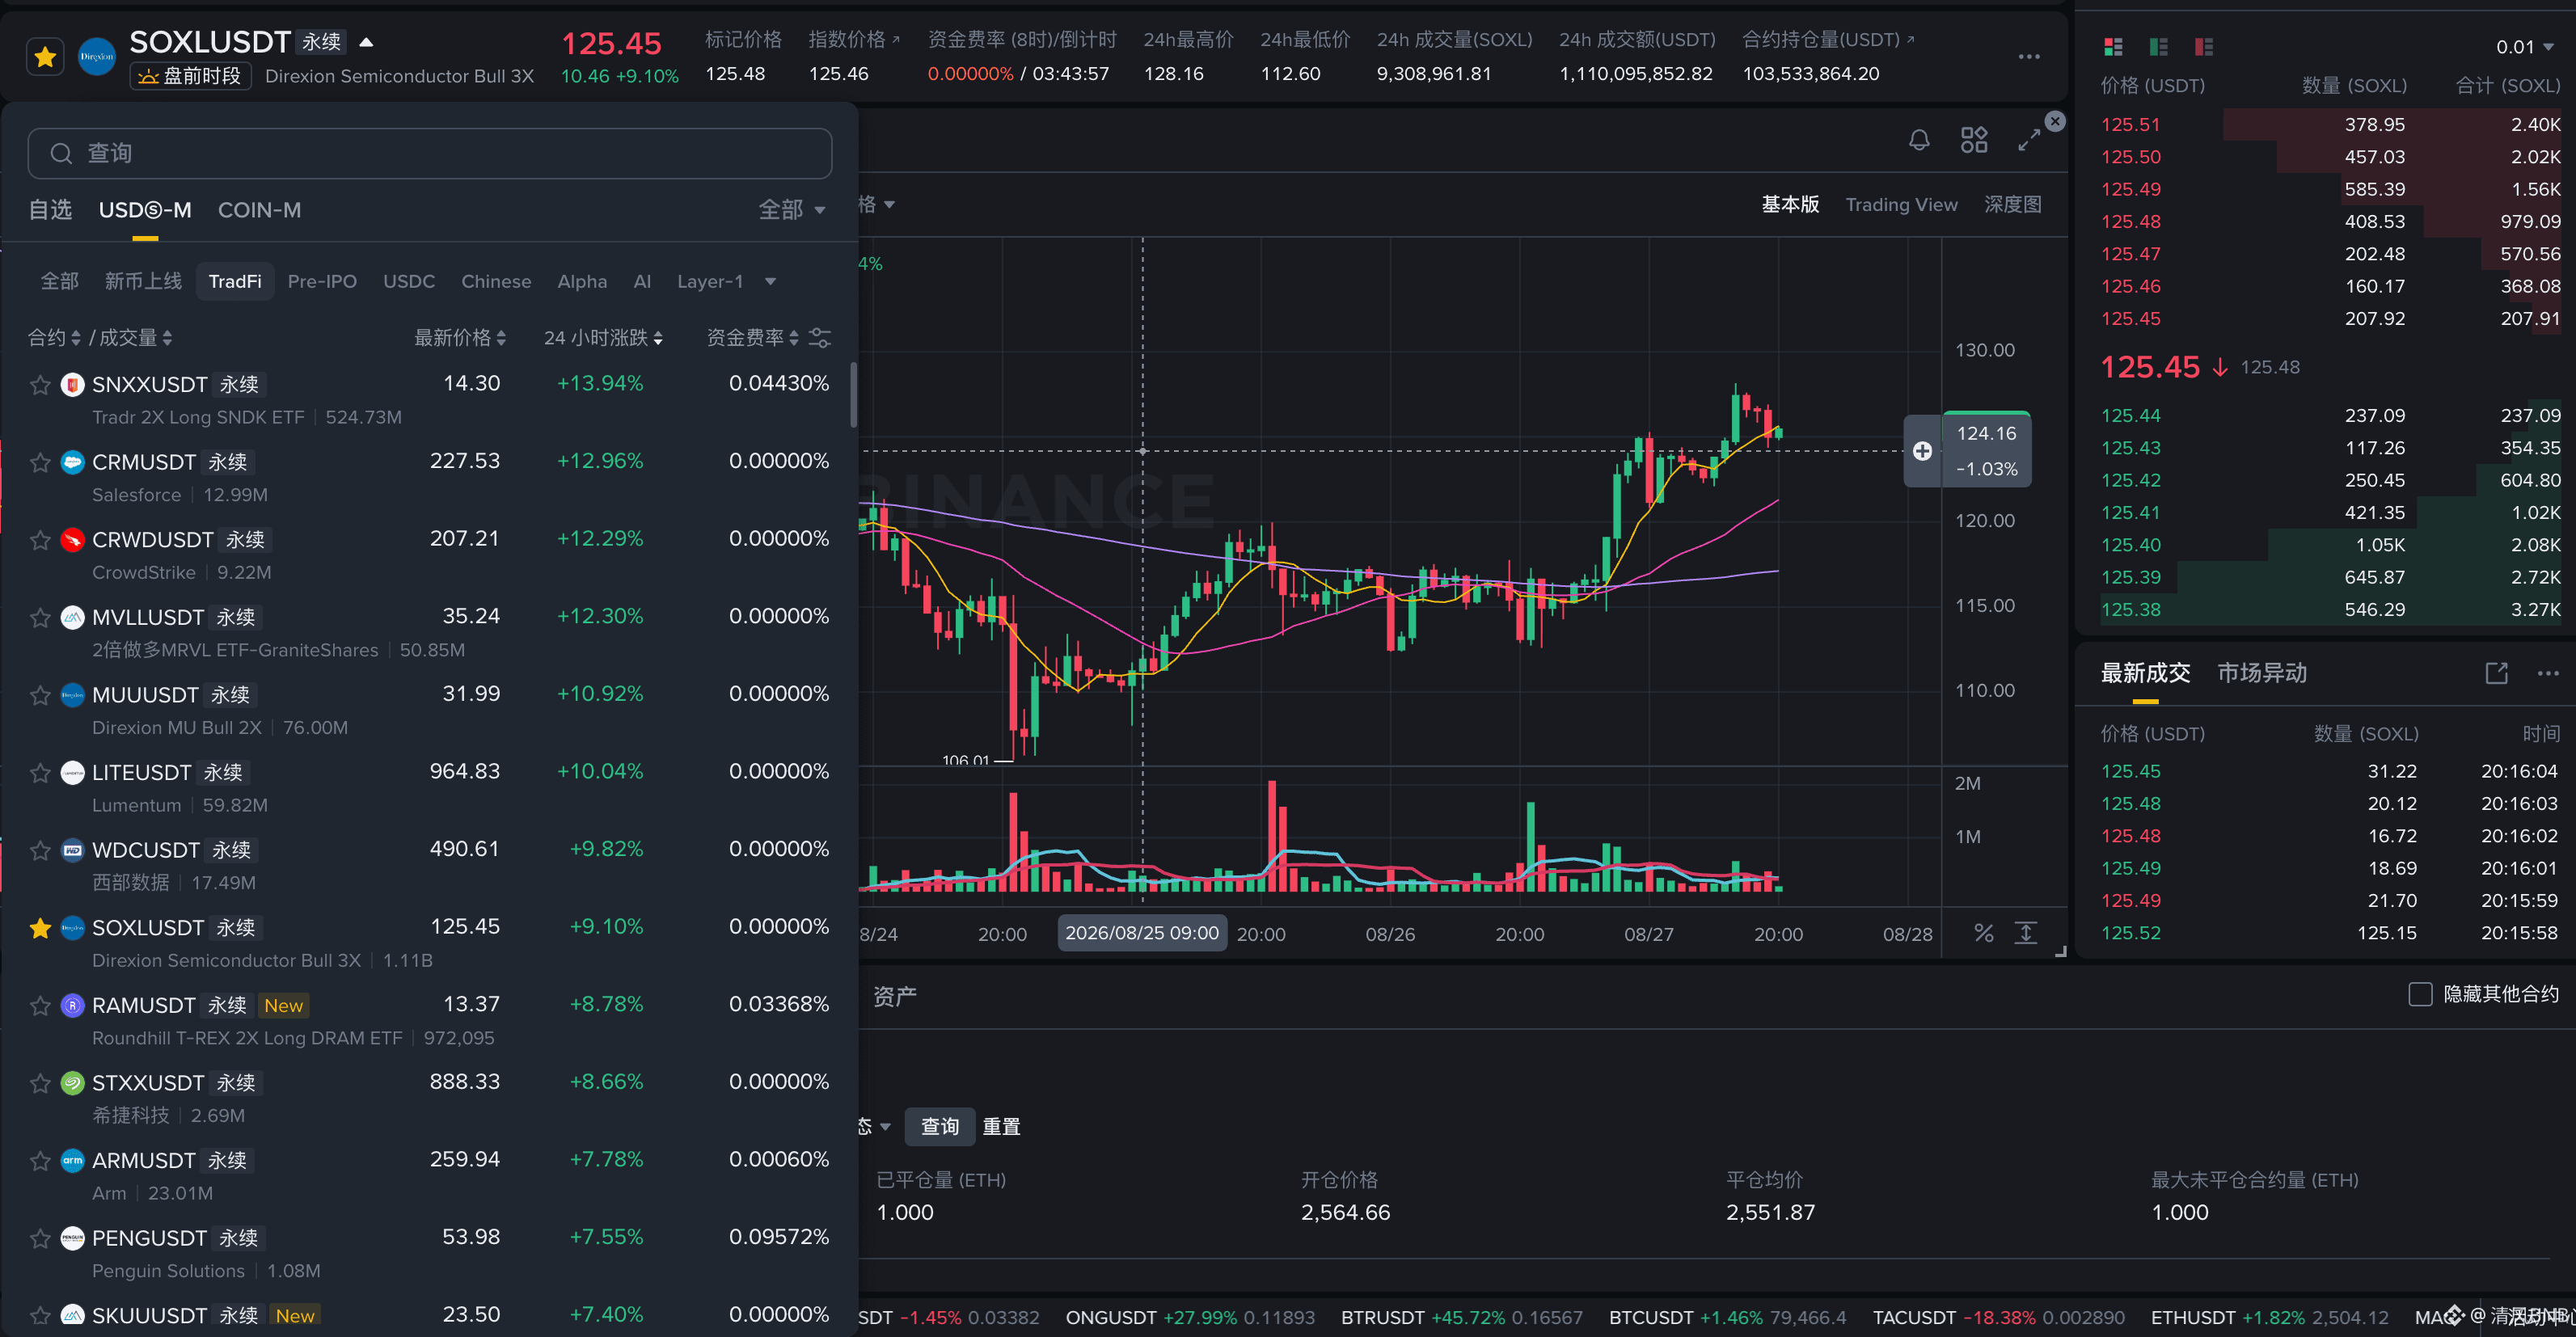Screen dimensions: 2576x1337
Task: Click the 查询 search input field
Action: (x=430, y=153)
